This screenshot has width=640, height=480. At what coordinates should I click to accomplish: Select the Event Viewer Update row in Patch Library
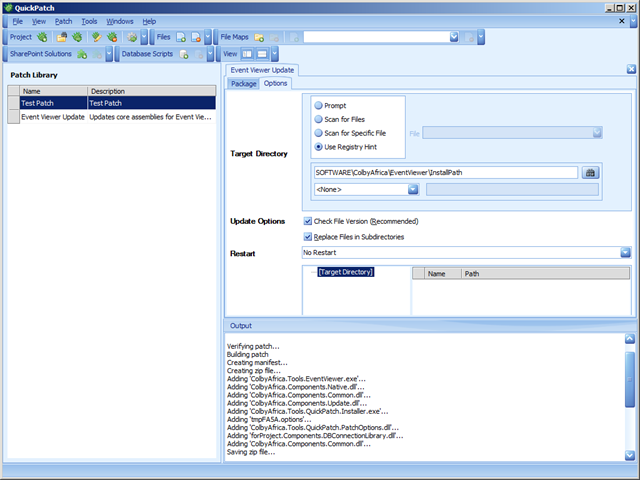pyautogui.click(x=111, y=117)
